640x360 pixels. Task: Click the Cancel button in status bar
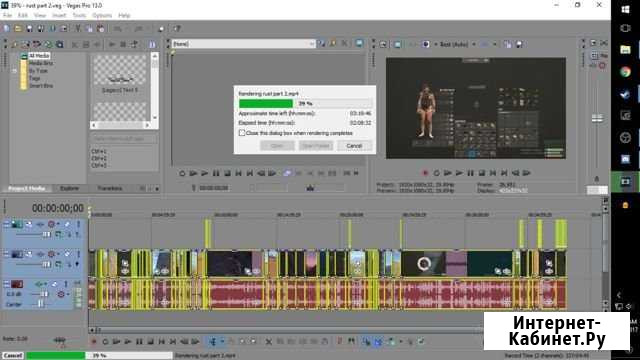coord(13,356)
